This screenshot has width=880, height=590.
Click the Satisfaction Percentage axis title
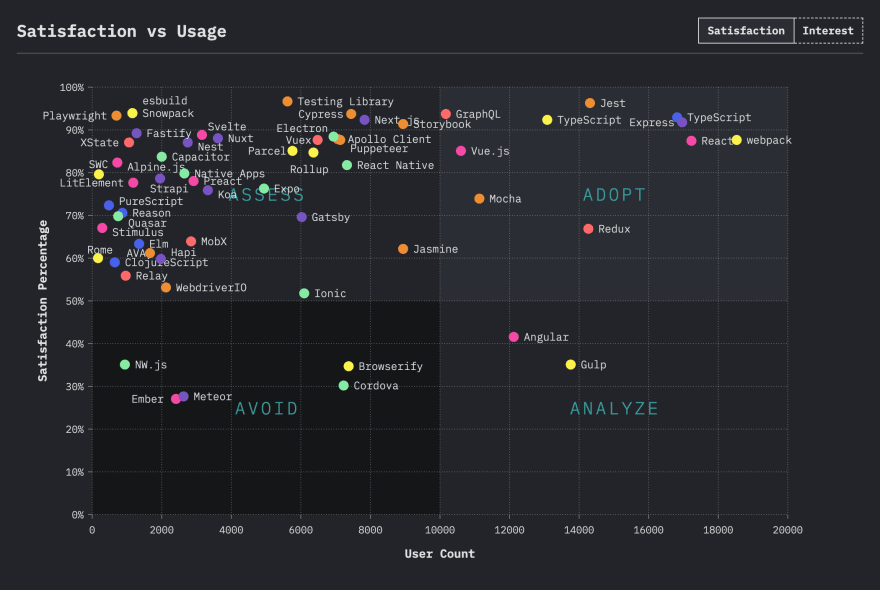pos(43,301)
